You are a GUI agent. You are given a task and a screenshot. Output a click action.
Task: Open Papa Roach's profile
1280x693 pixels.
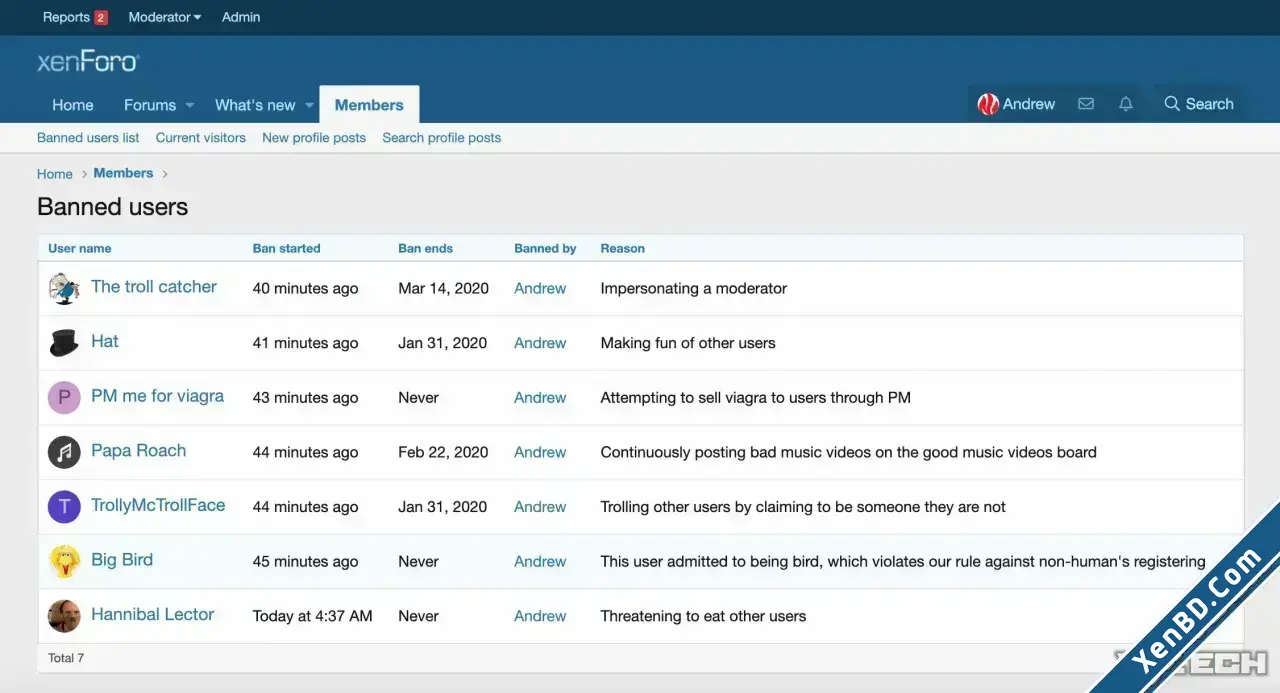[139, 451]
